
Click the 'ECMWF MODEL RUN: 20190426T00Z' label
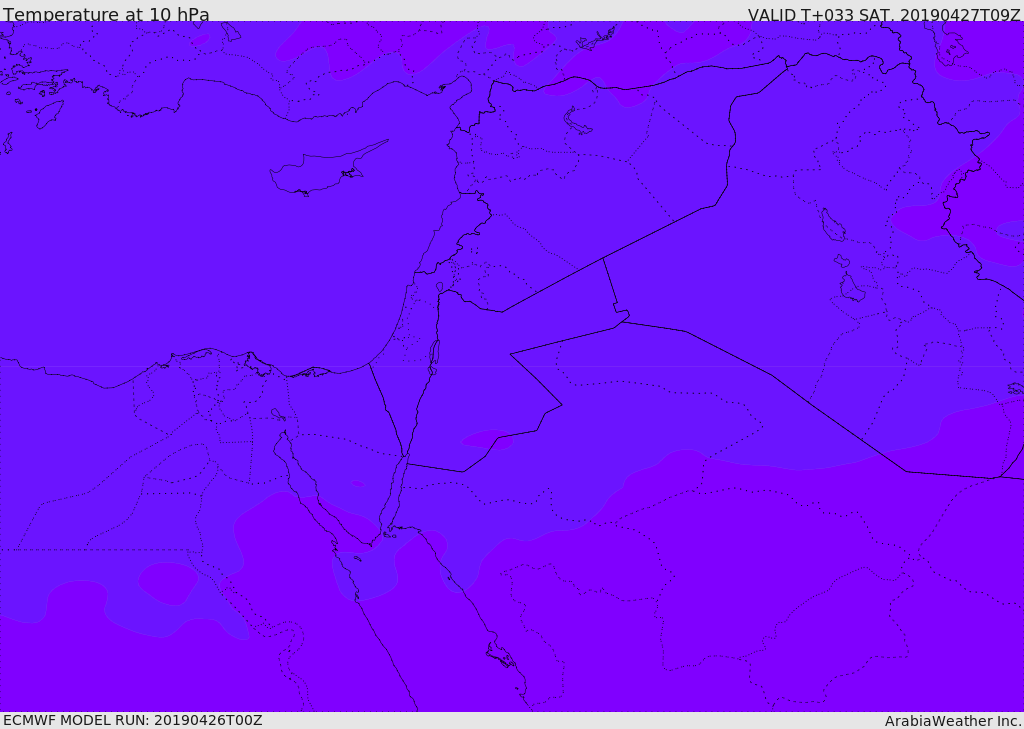pyautogui.click(x=133, y=720)
